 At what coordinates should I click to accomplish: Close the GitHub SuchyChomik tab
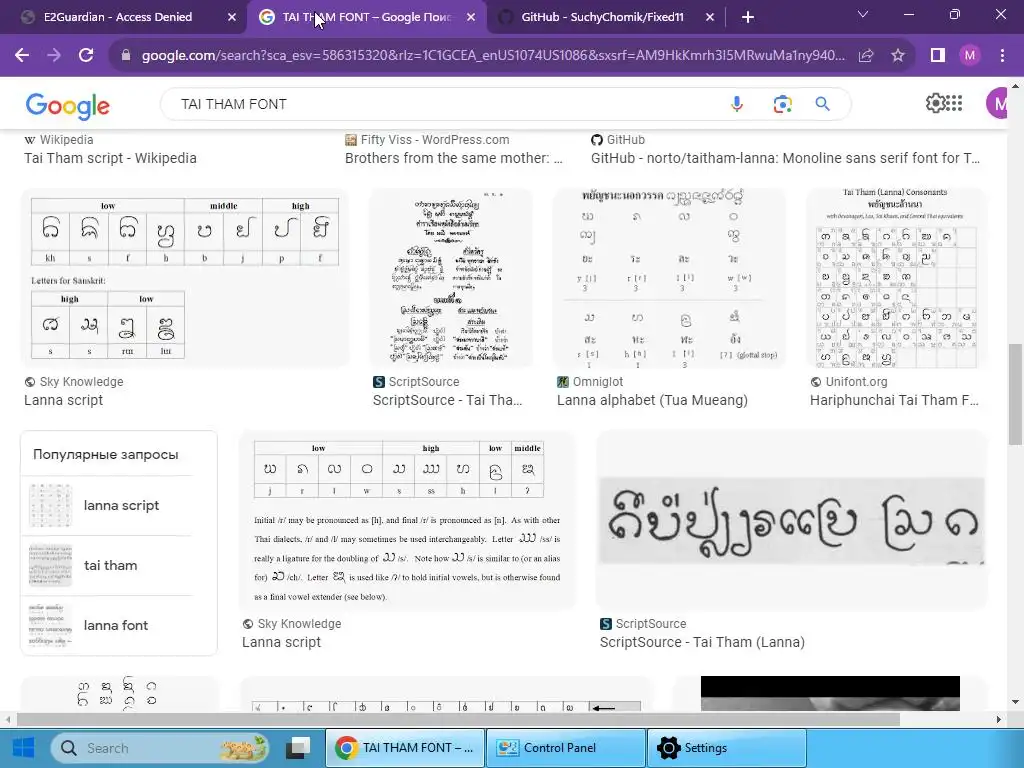(710, 17)
